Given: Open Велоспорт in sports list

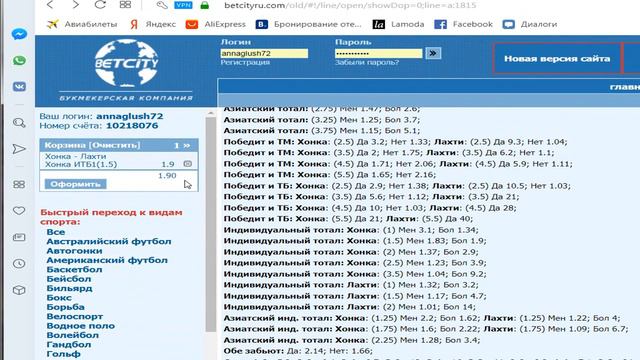Looking at the screenshot, I should tap(75, 316).
